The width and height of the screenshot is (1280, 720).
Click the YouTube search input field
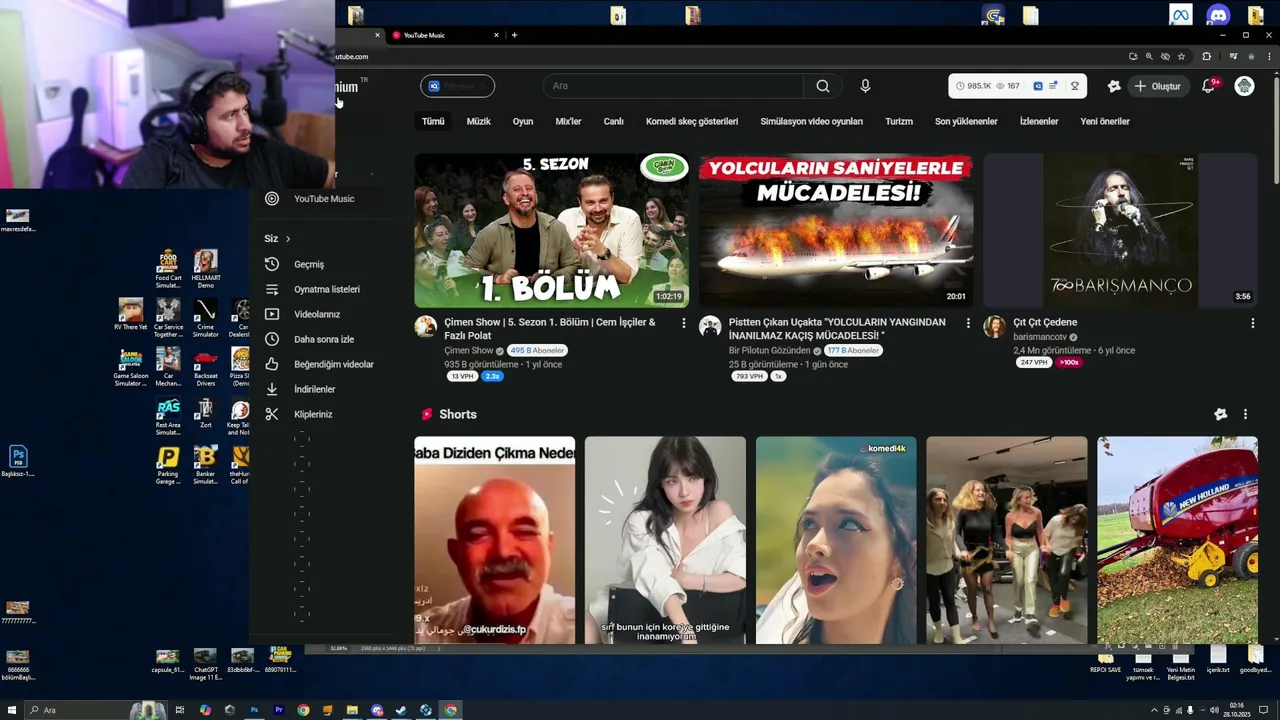click(x=674, y=86)
